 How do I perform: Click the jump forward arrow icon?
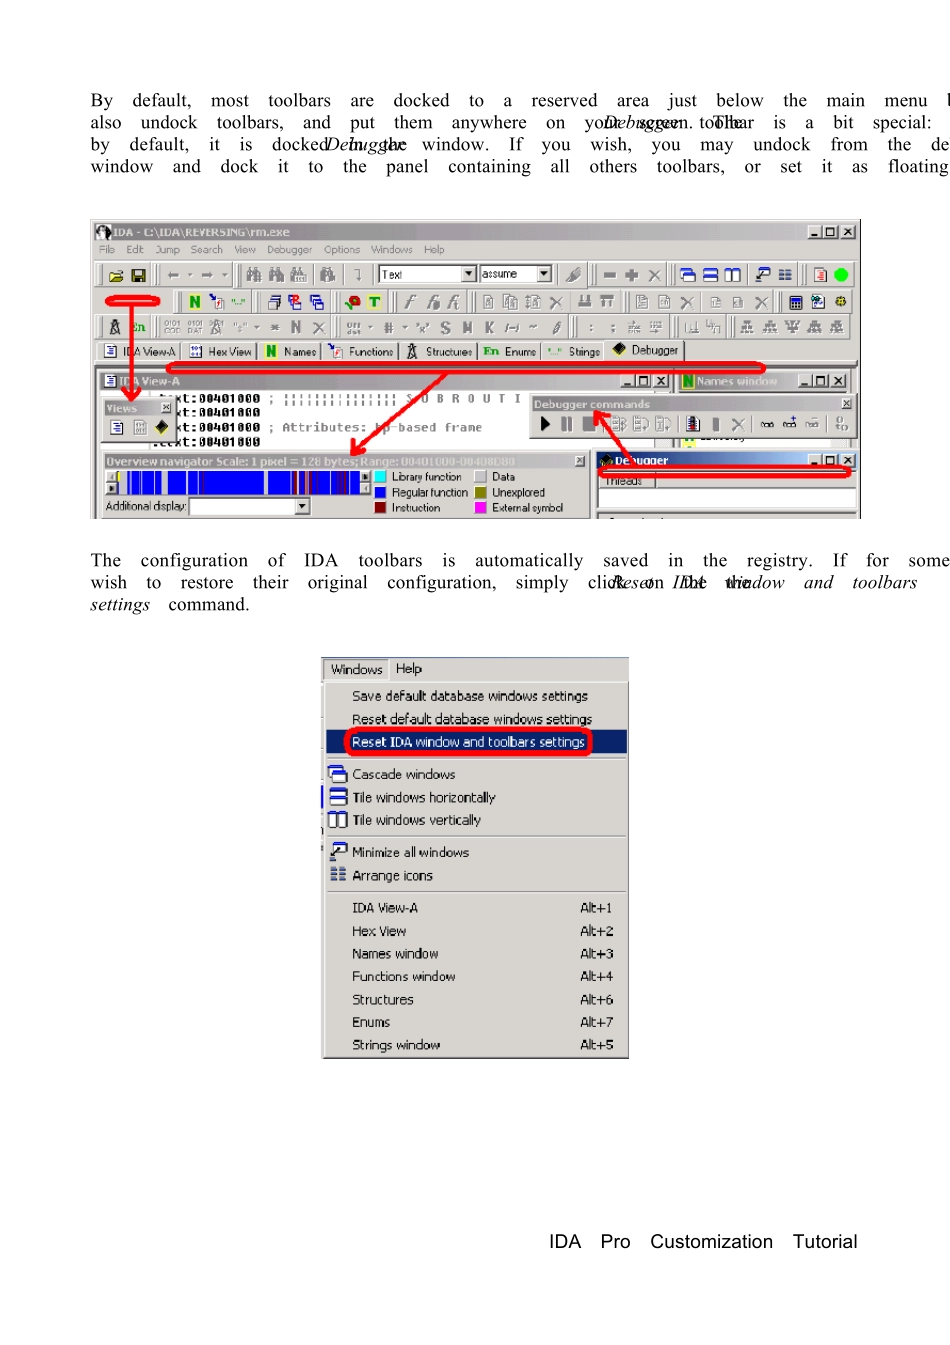click(x=207, y=275)
